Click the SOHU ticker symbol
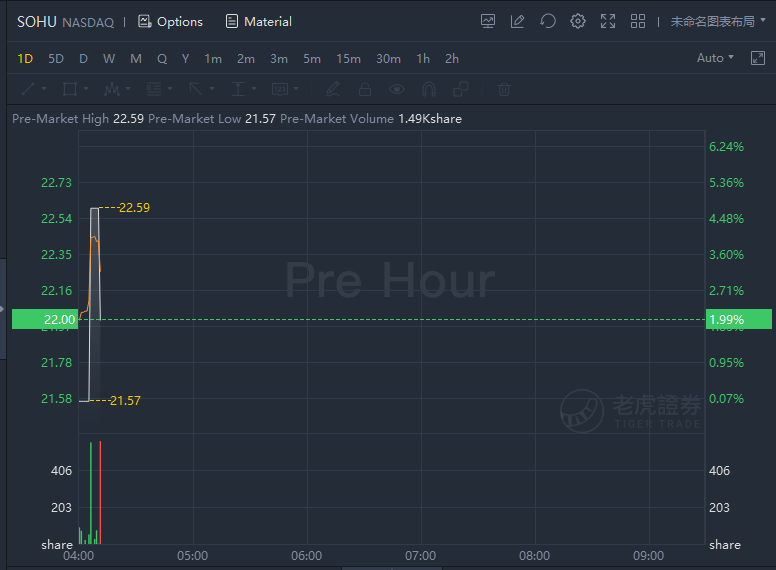776x570 pixels. [x=37, y=22]
